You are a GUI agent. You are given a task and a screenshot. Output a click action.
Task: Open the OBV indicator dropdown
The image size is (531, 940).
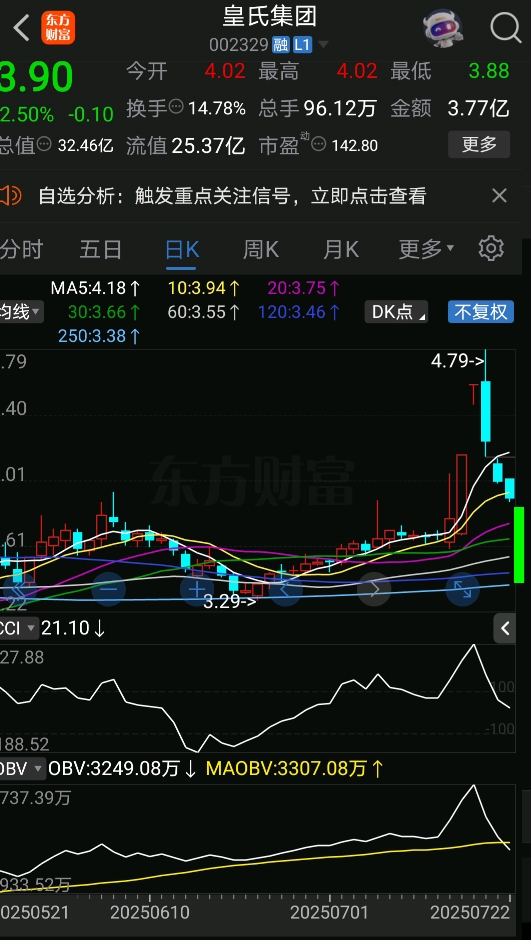tap(22, 769)
